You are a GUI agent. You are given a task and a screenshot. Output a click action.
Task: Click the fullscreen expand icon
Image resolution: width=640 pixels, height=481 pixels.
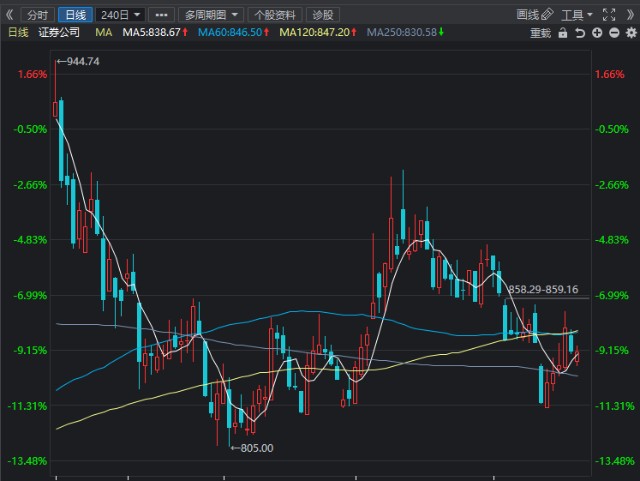point(610,15)
